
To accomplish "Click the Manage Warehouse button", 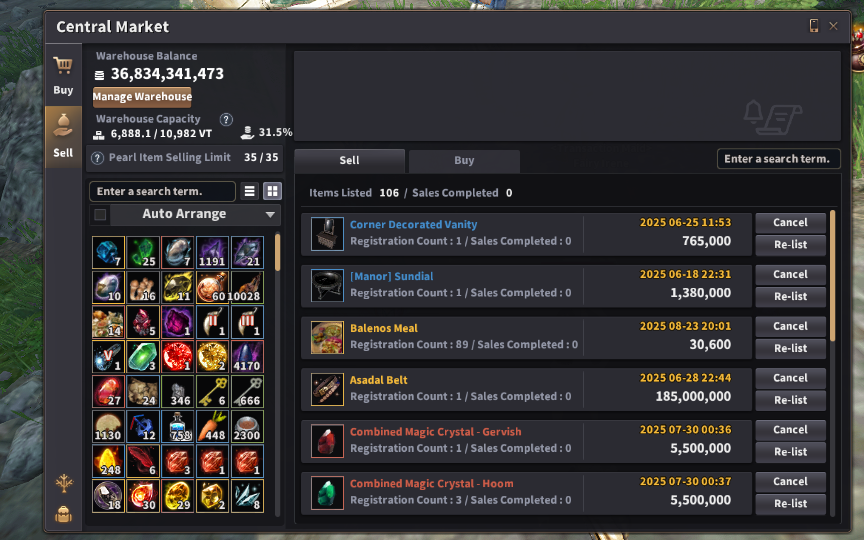I will [142, 97].
